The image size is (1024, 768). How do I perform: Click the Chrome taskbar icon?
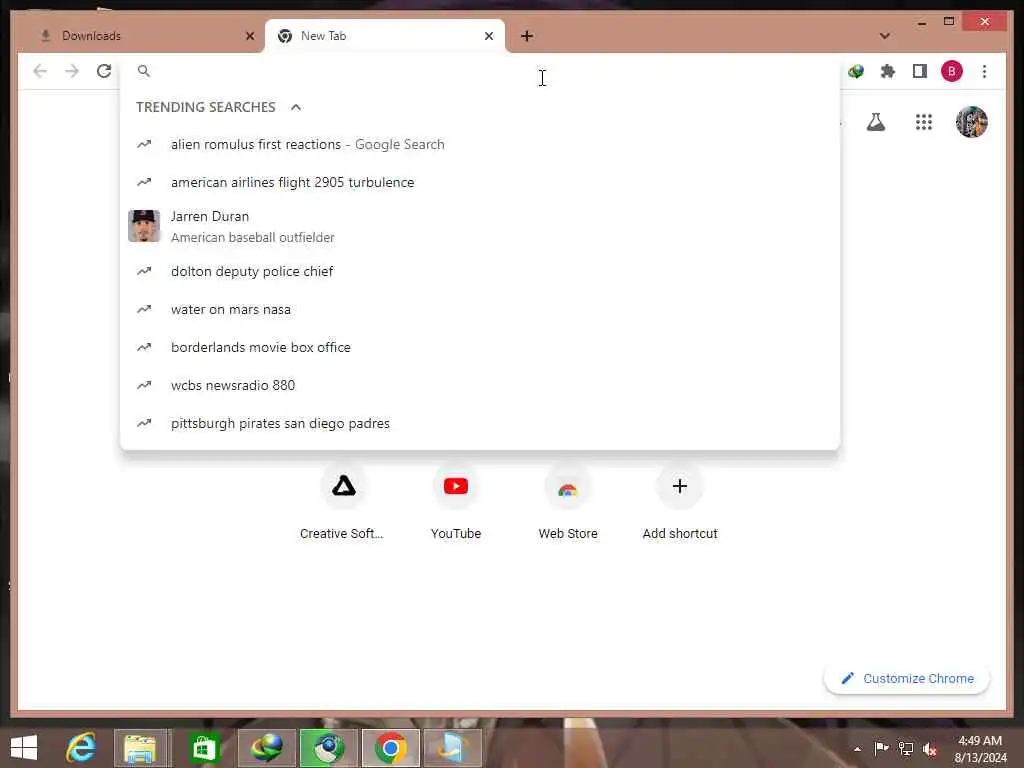(x=391, y=748)
